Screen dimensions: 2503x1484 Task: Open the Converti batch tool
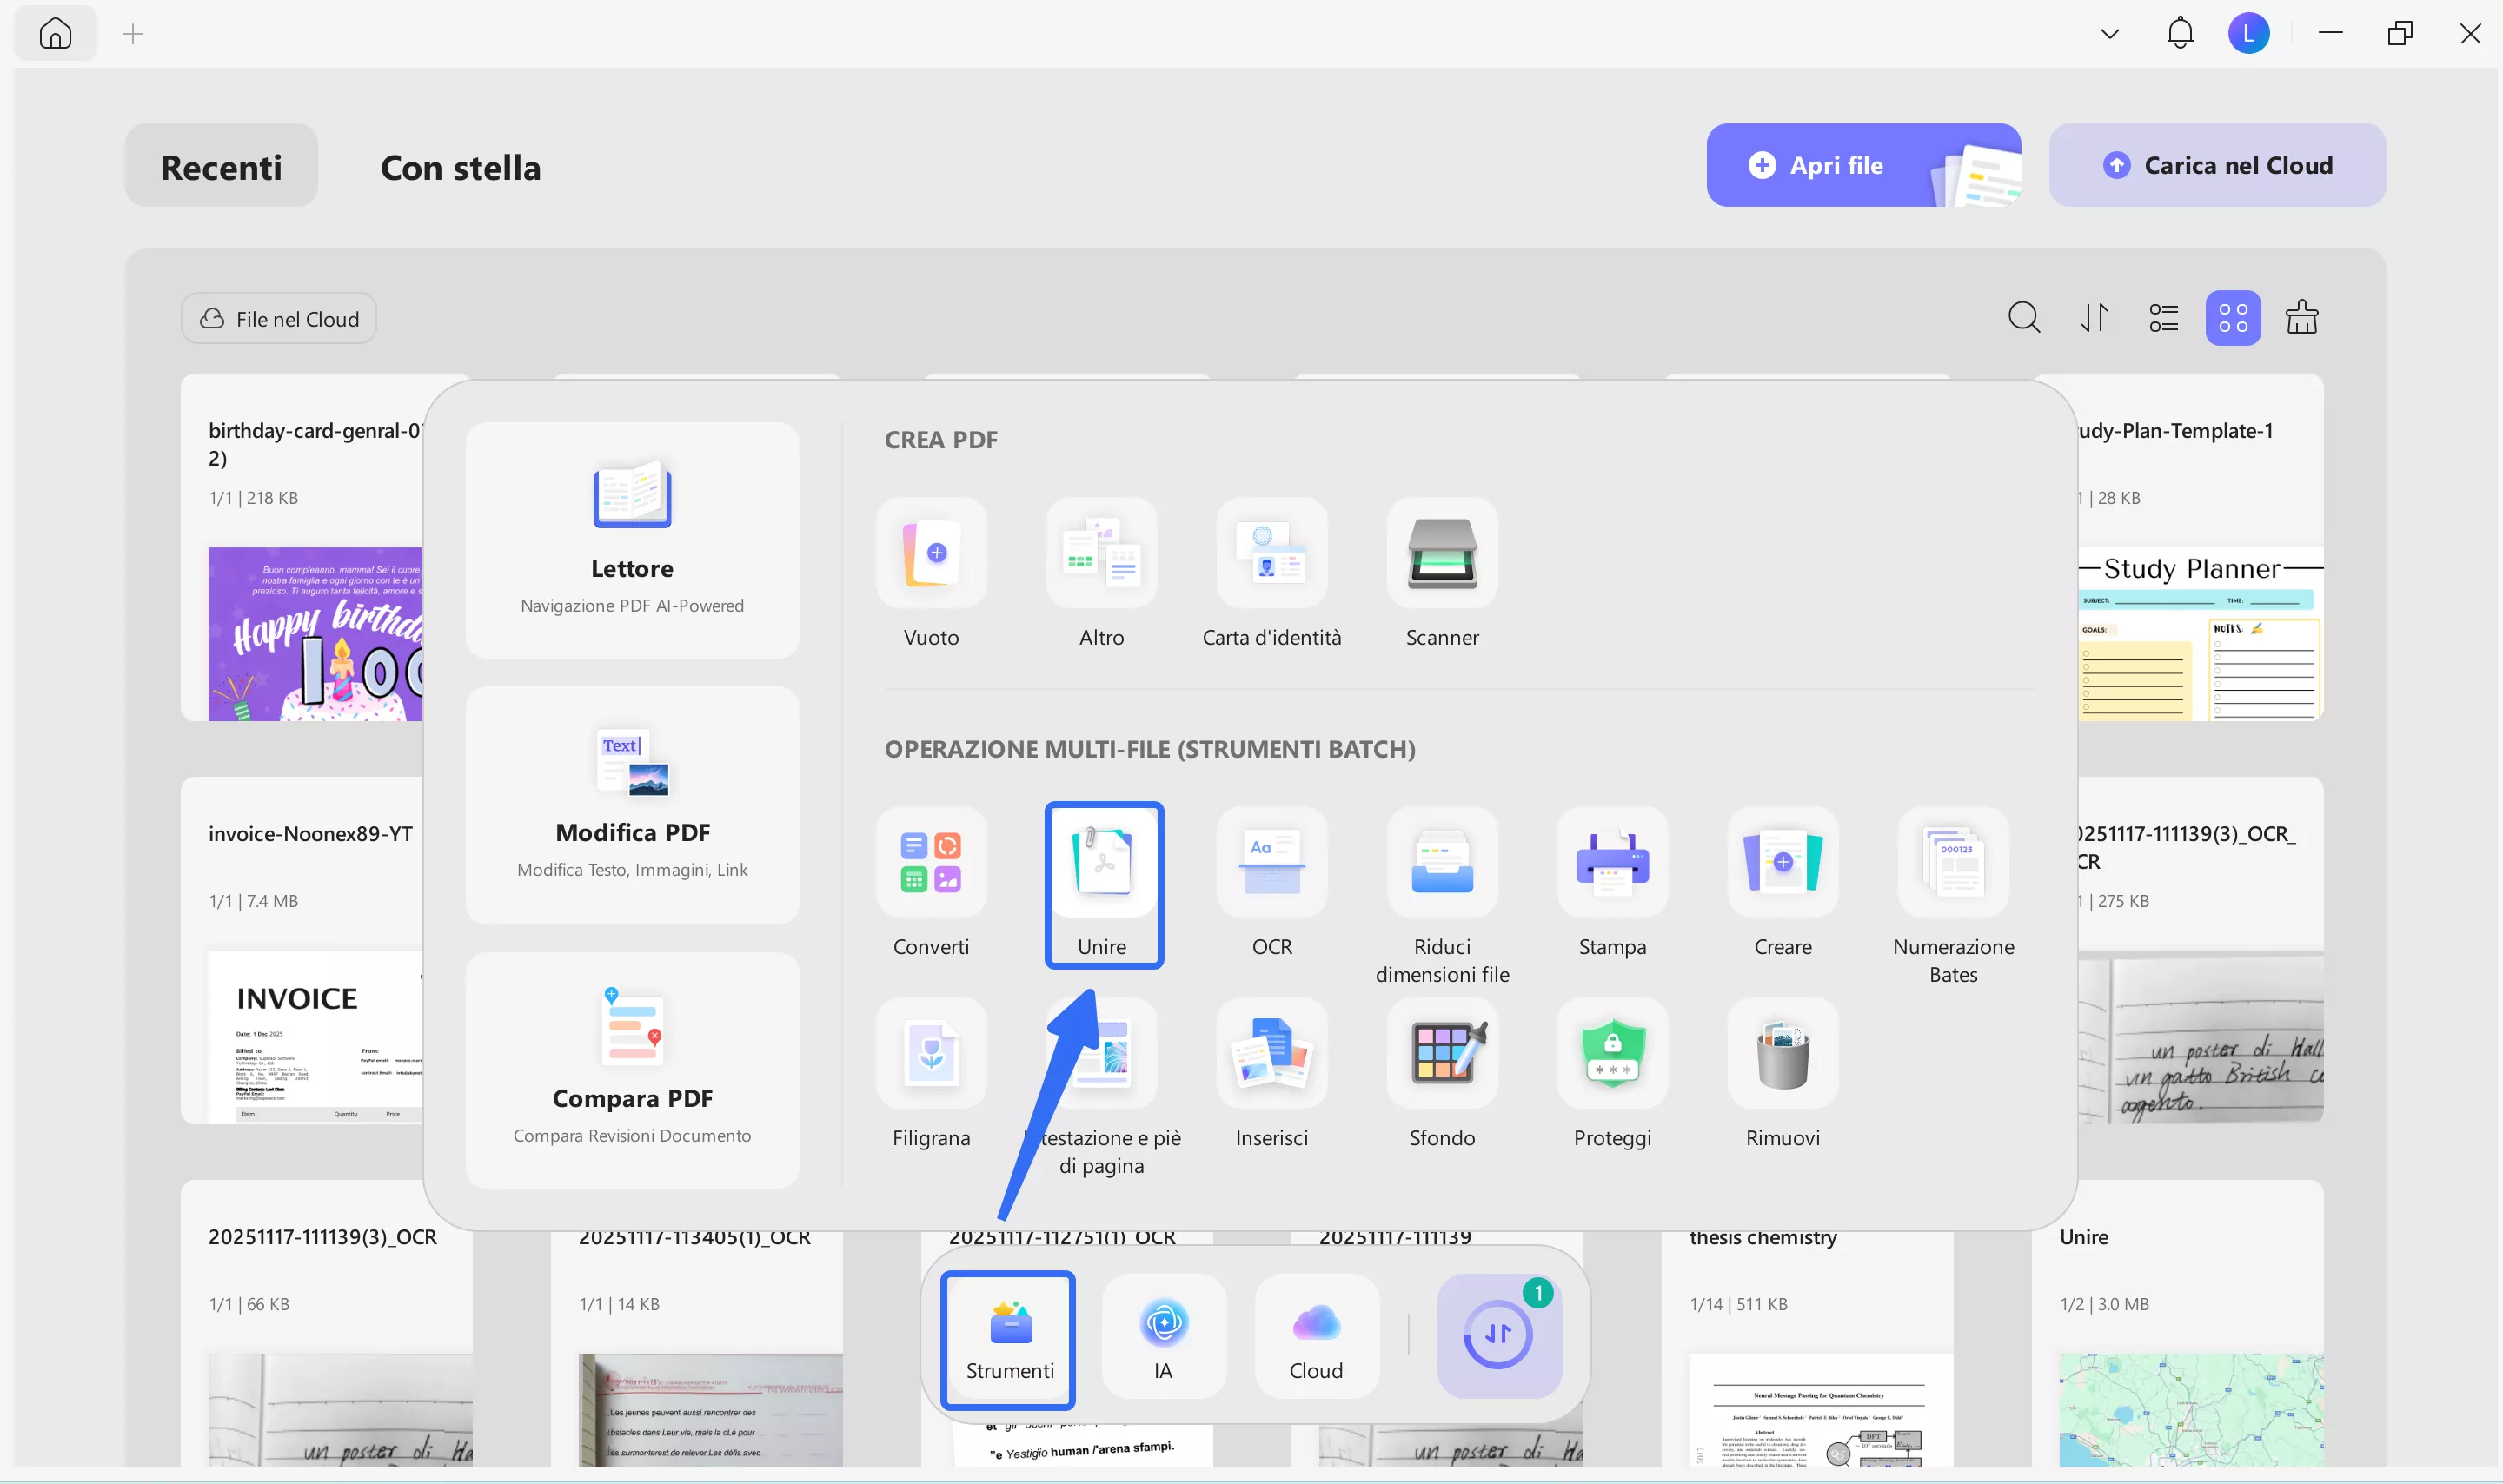point(930,864)
